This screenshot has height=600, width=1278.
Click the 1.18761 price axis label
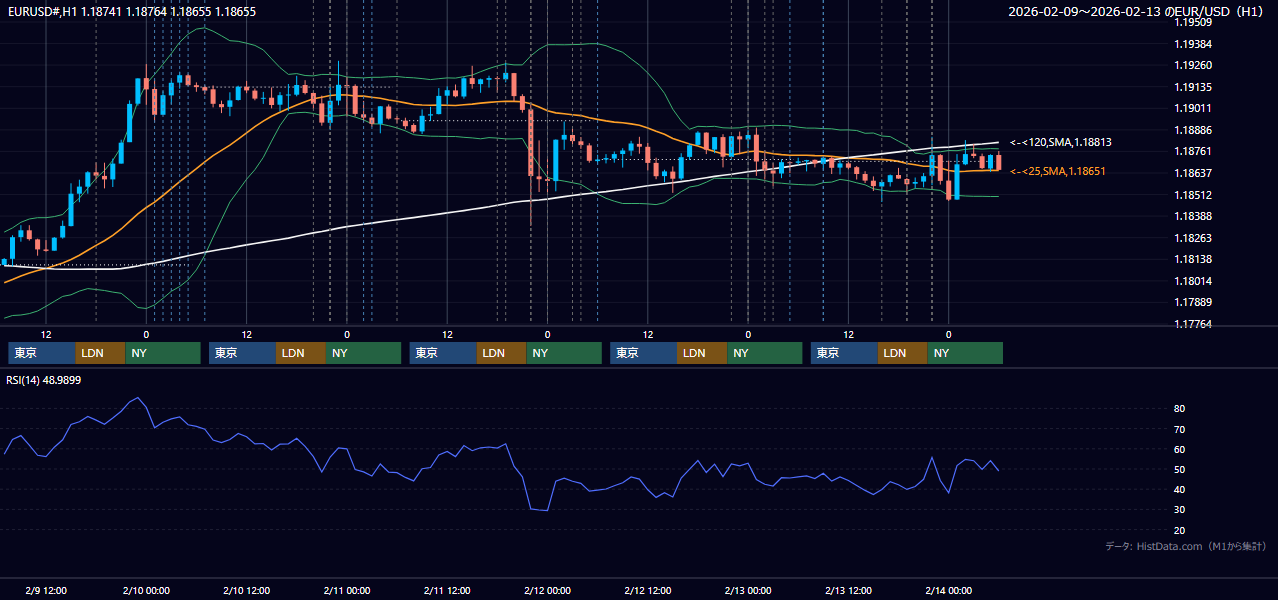coord(1192,151)
